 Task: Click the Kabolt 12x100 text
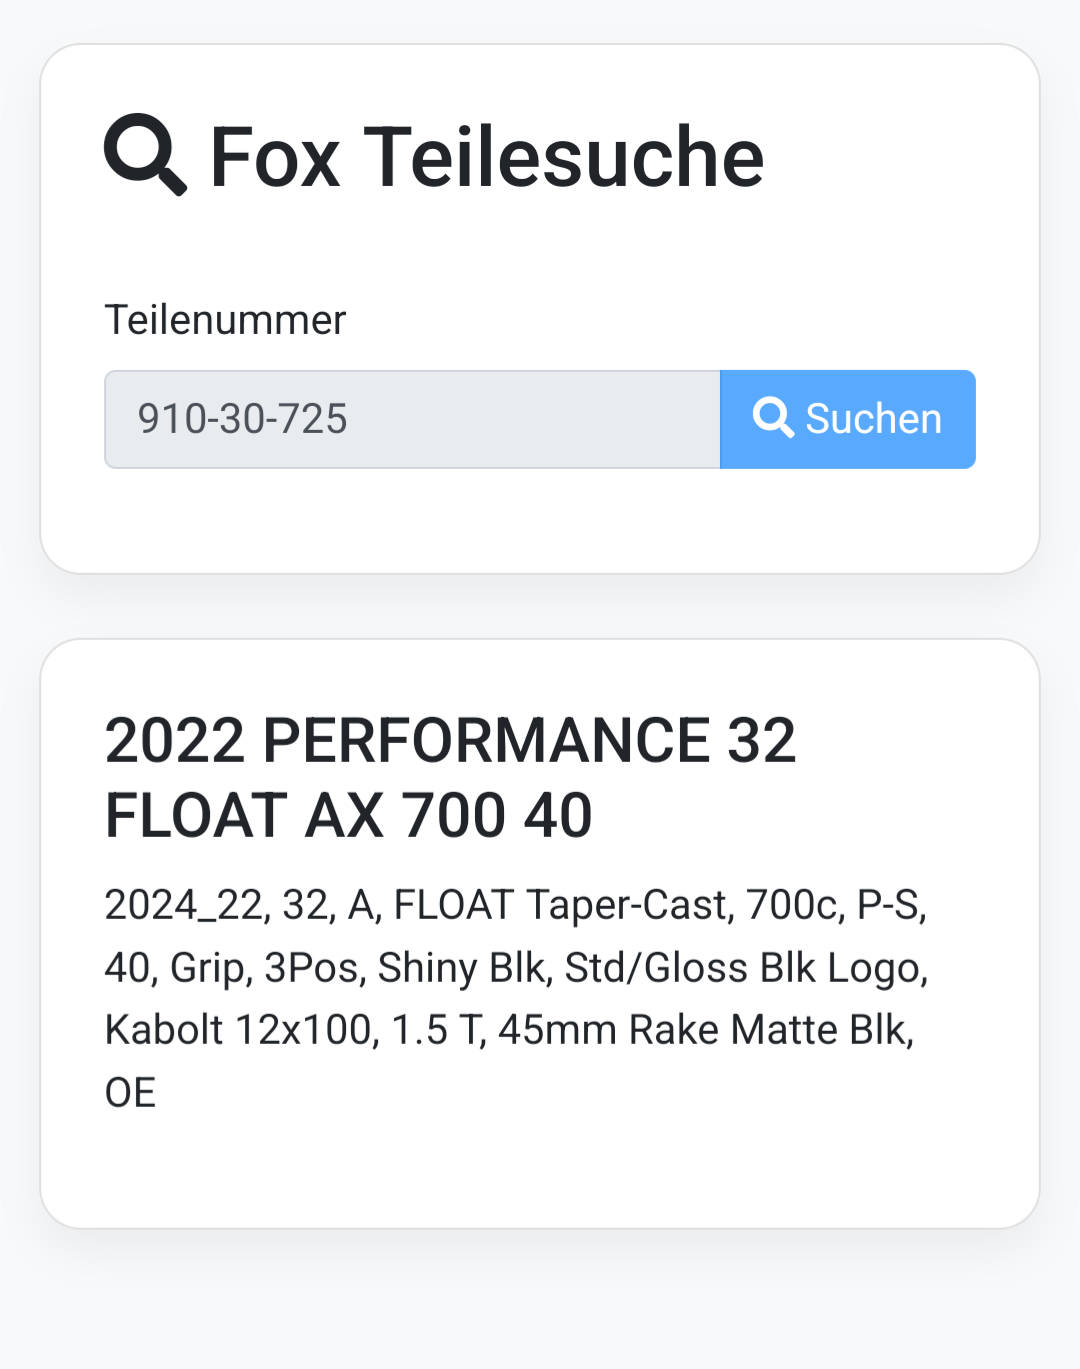point(241,1030)
